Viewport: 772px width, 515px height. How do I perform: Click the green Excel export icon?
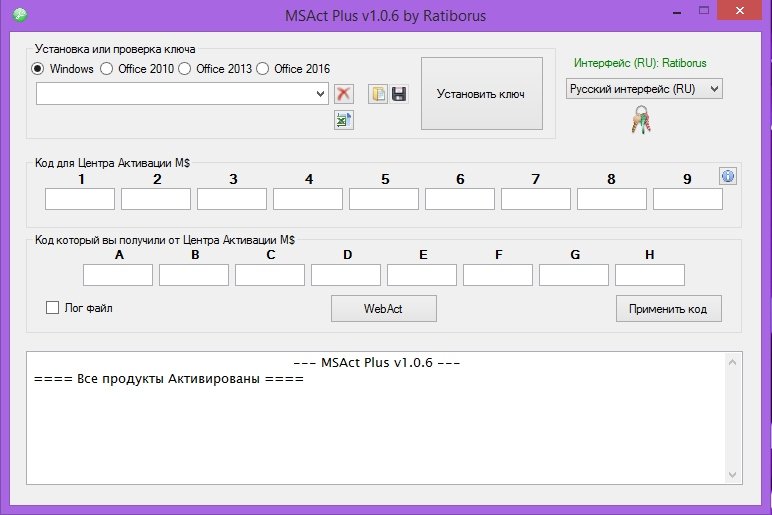tap(344, 120)
